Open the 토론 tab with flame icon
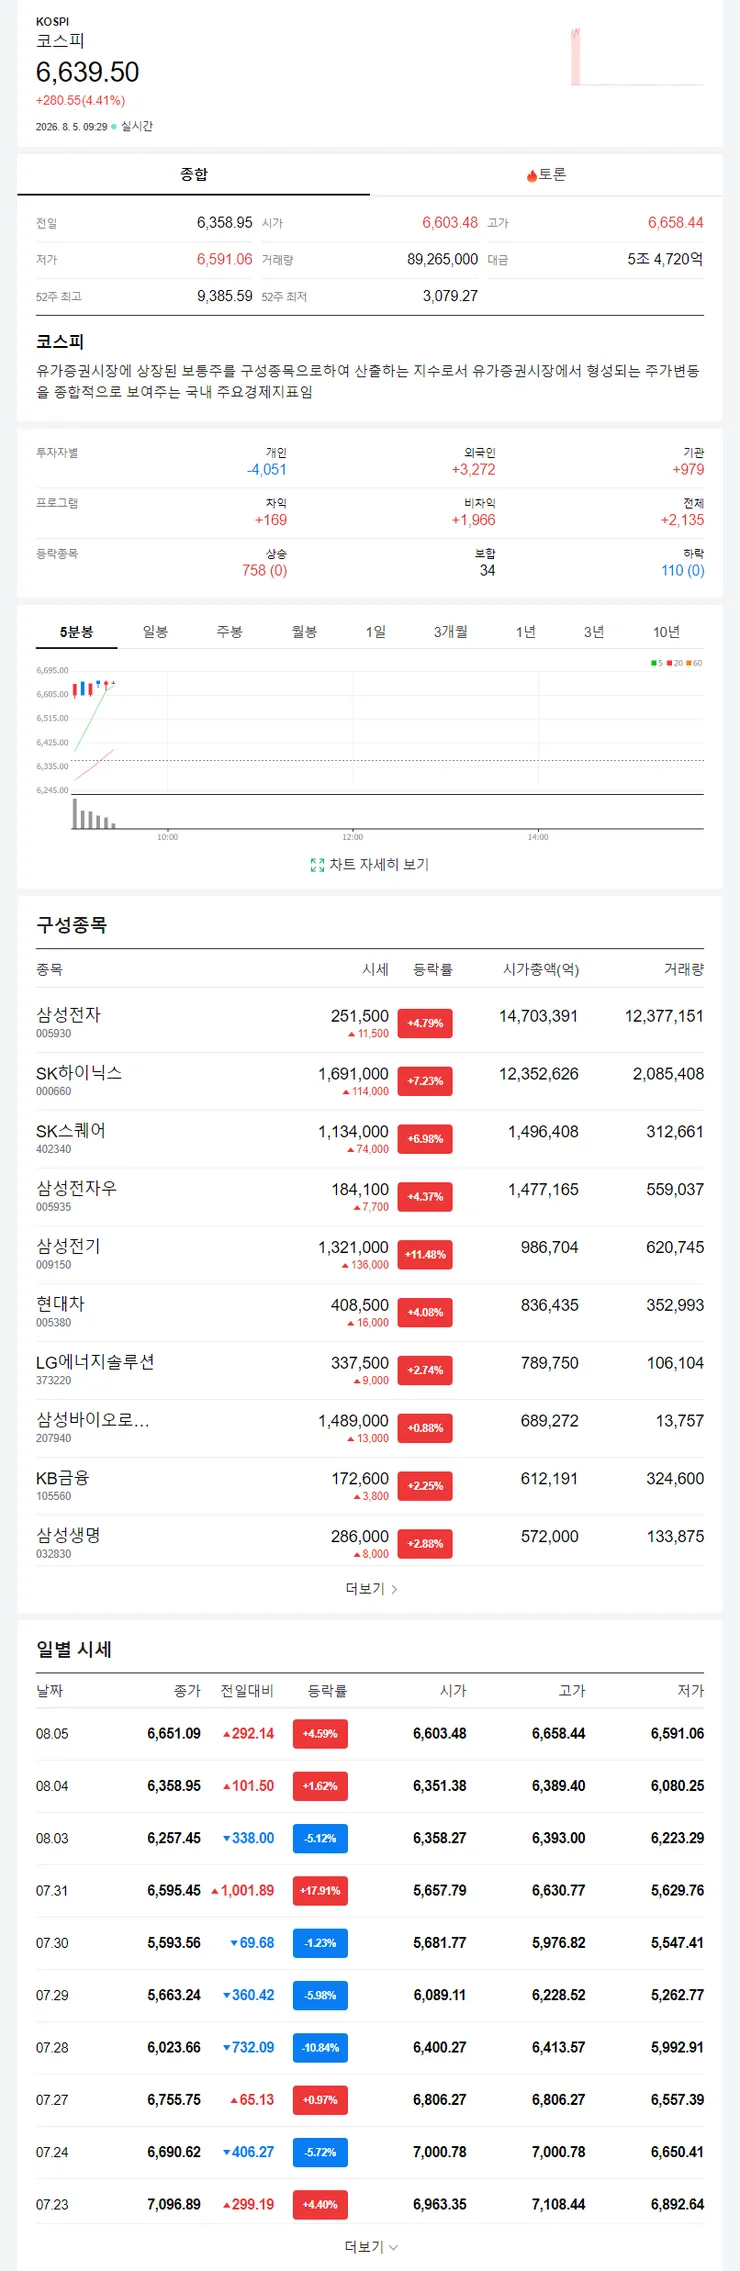 coord(546,175)
